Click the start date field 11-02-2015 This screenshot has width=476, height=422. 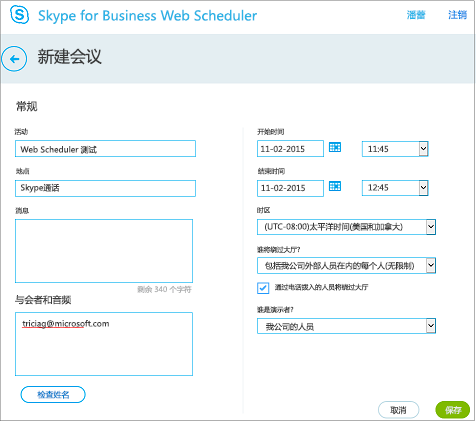click(x=290, y=149)
